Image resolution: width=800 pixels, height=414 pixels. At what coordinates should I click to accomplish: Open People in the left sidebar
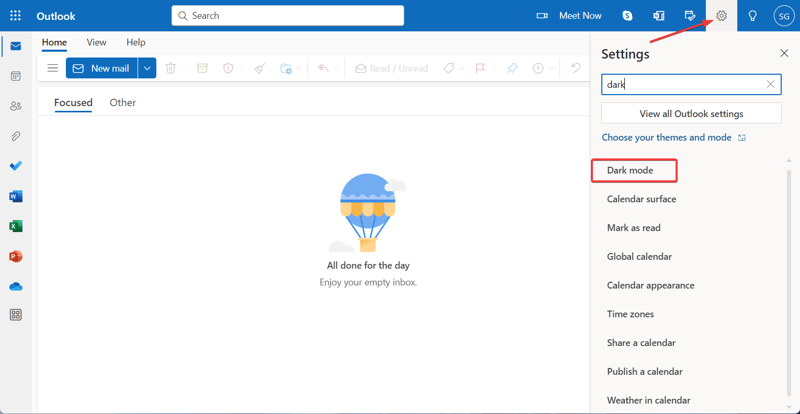click(x=16, y=106)
